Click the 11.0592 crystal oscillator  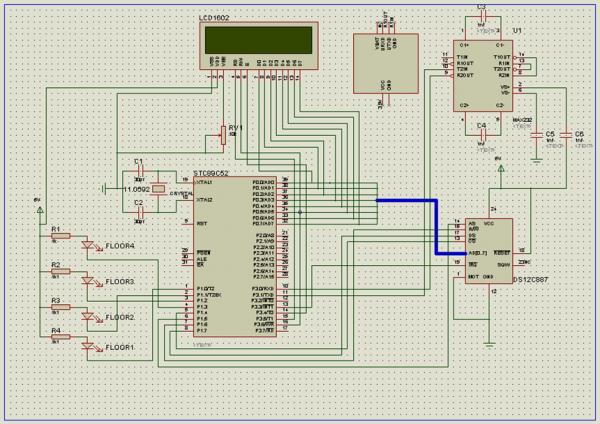point(158,188)
